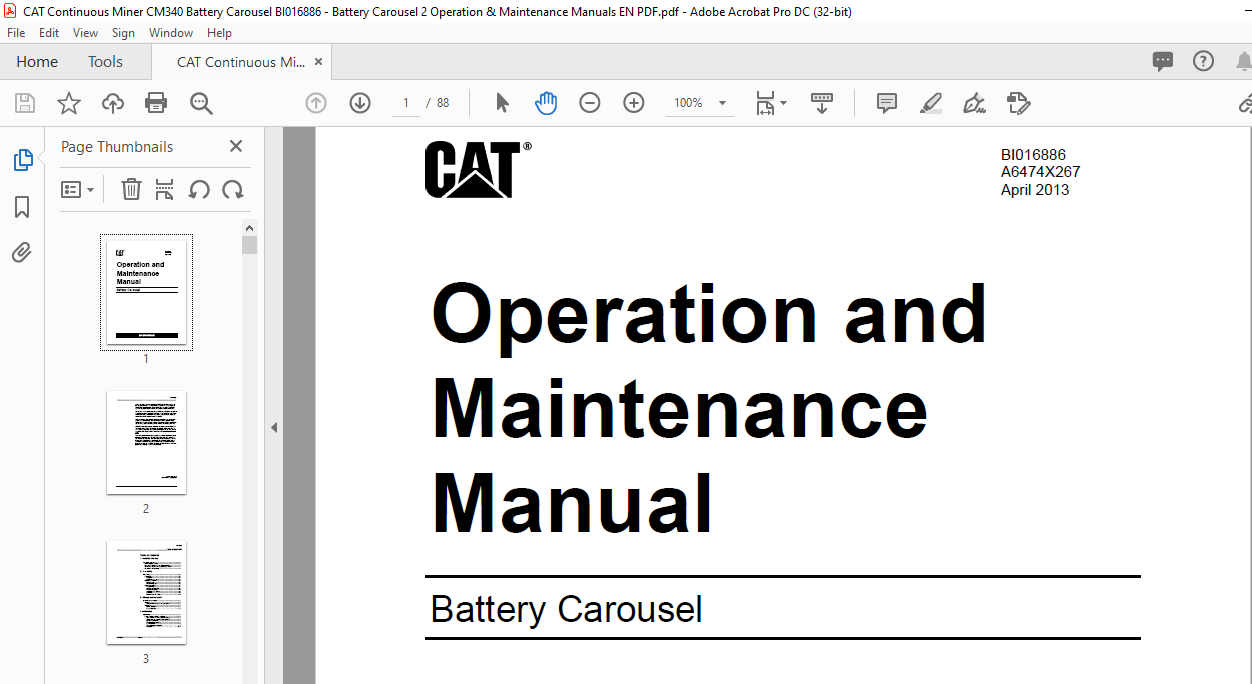Click the Stamp tool icon
This screenshot has height=684, width=1252.
click(1018, 103)
